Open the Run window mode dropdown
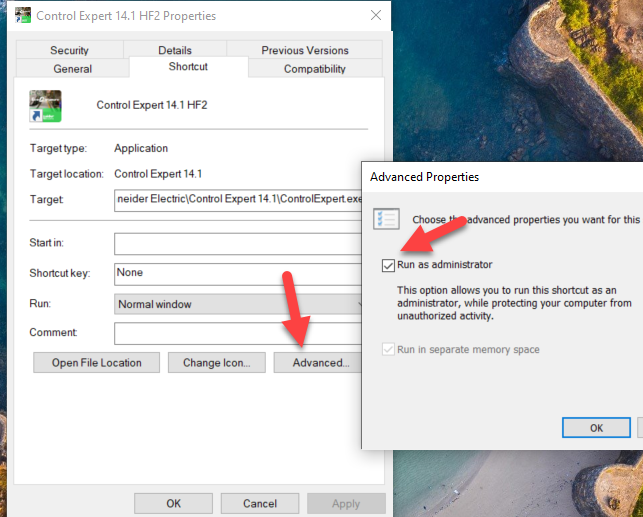 [238, 304]
